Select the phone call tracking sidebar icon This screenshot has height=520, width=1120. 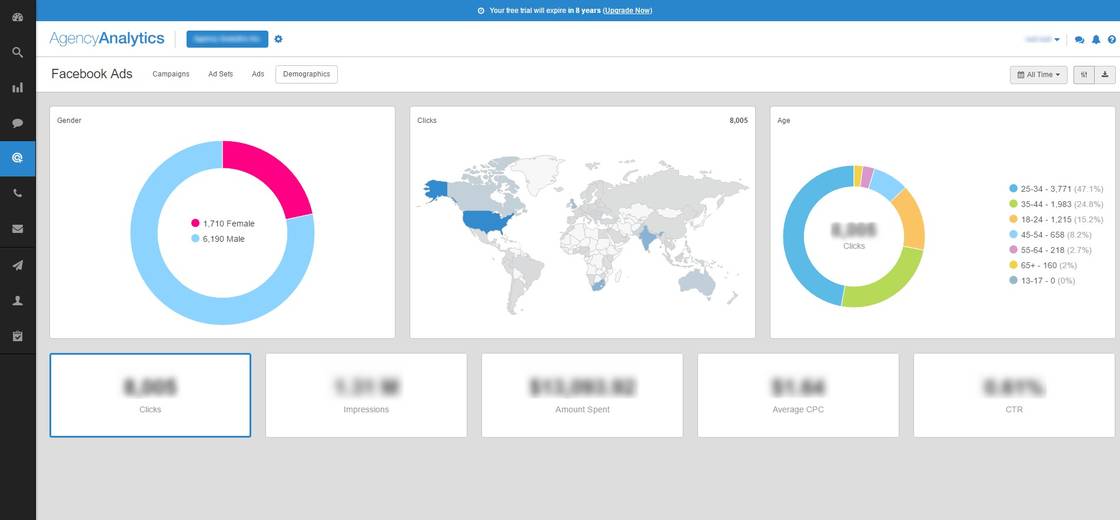(x=17, y=194)
